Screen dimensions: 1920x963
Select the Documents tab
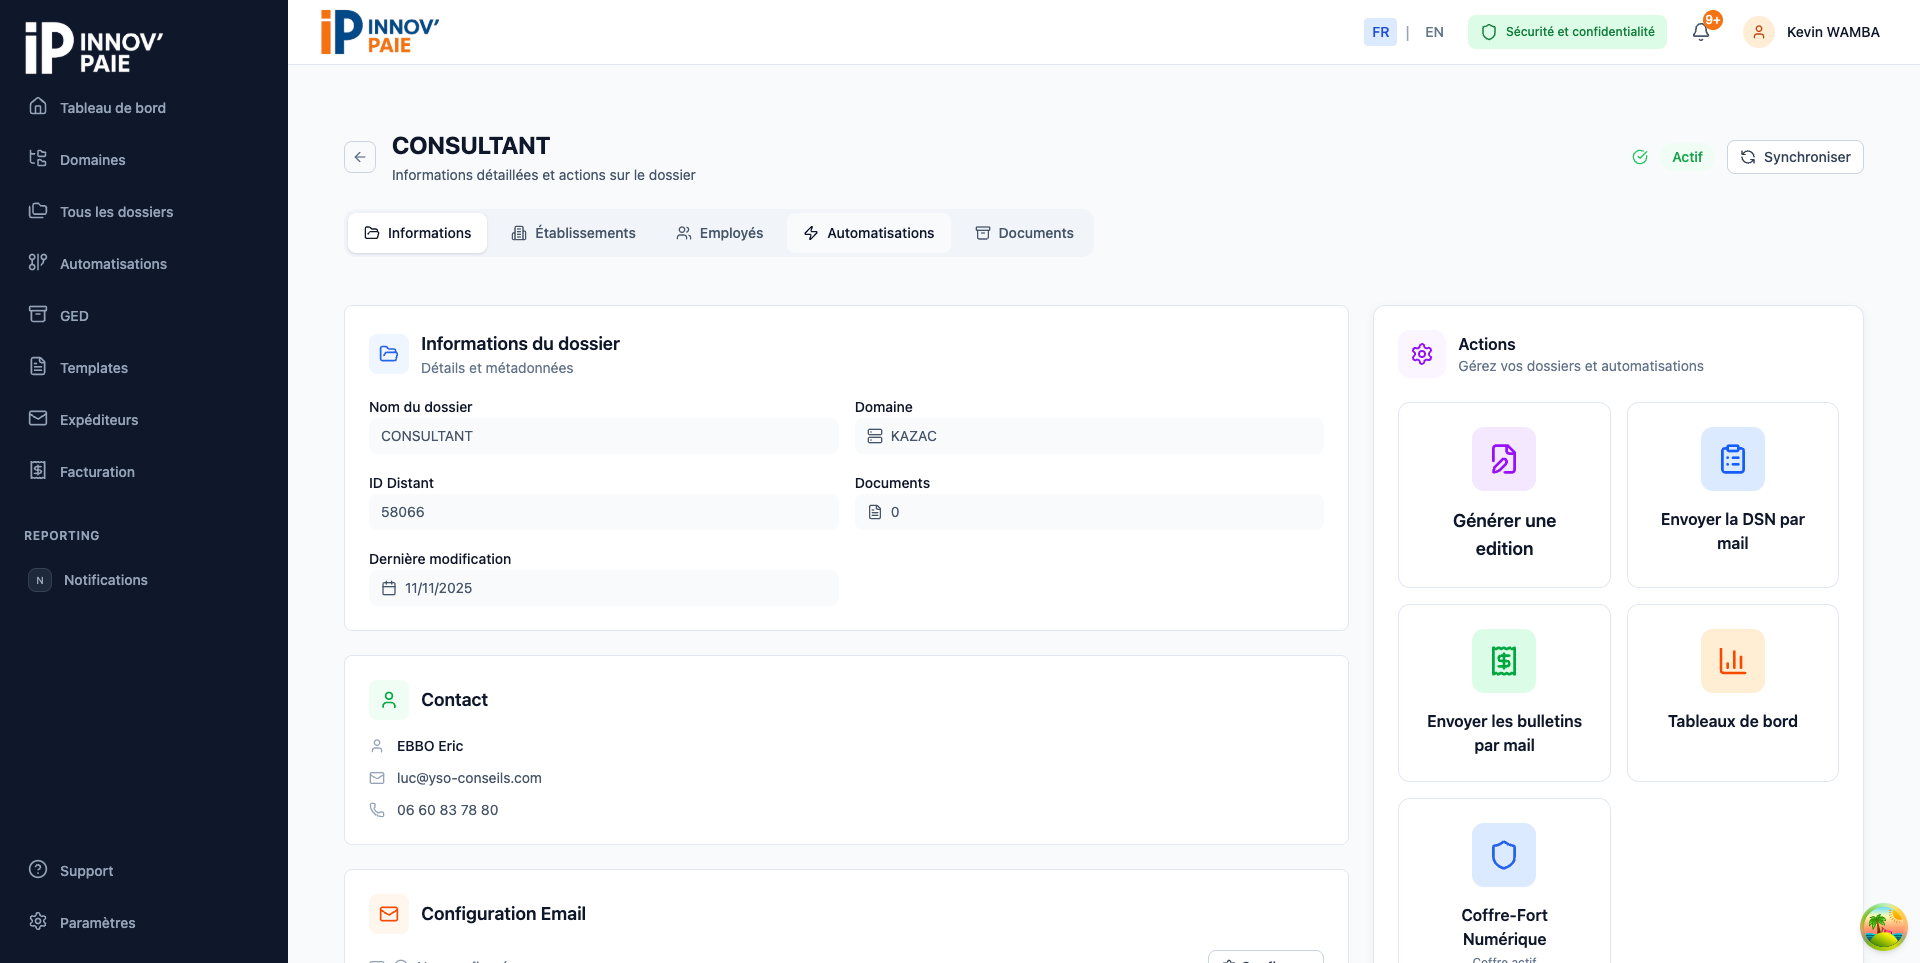click(x=1024, y=233)
